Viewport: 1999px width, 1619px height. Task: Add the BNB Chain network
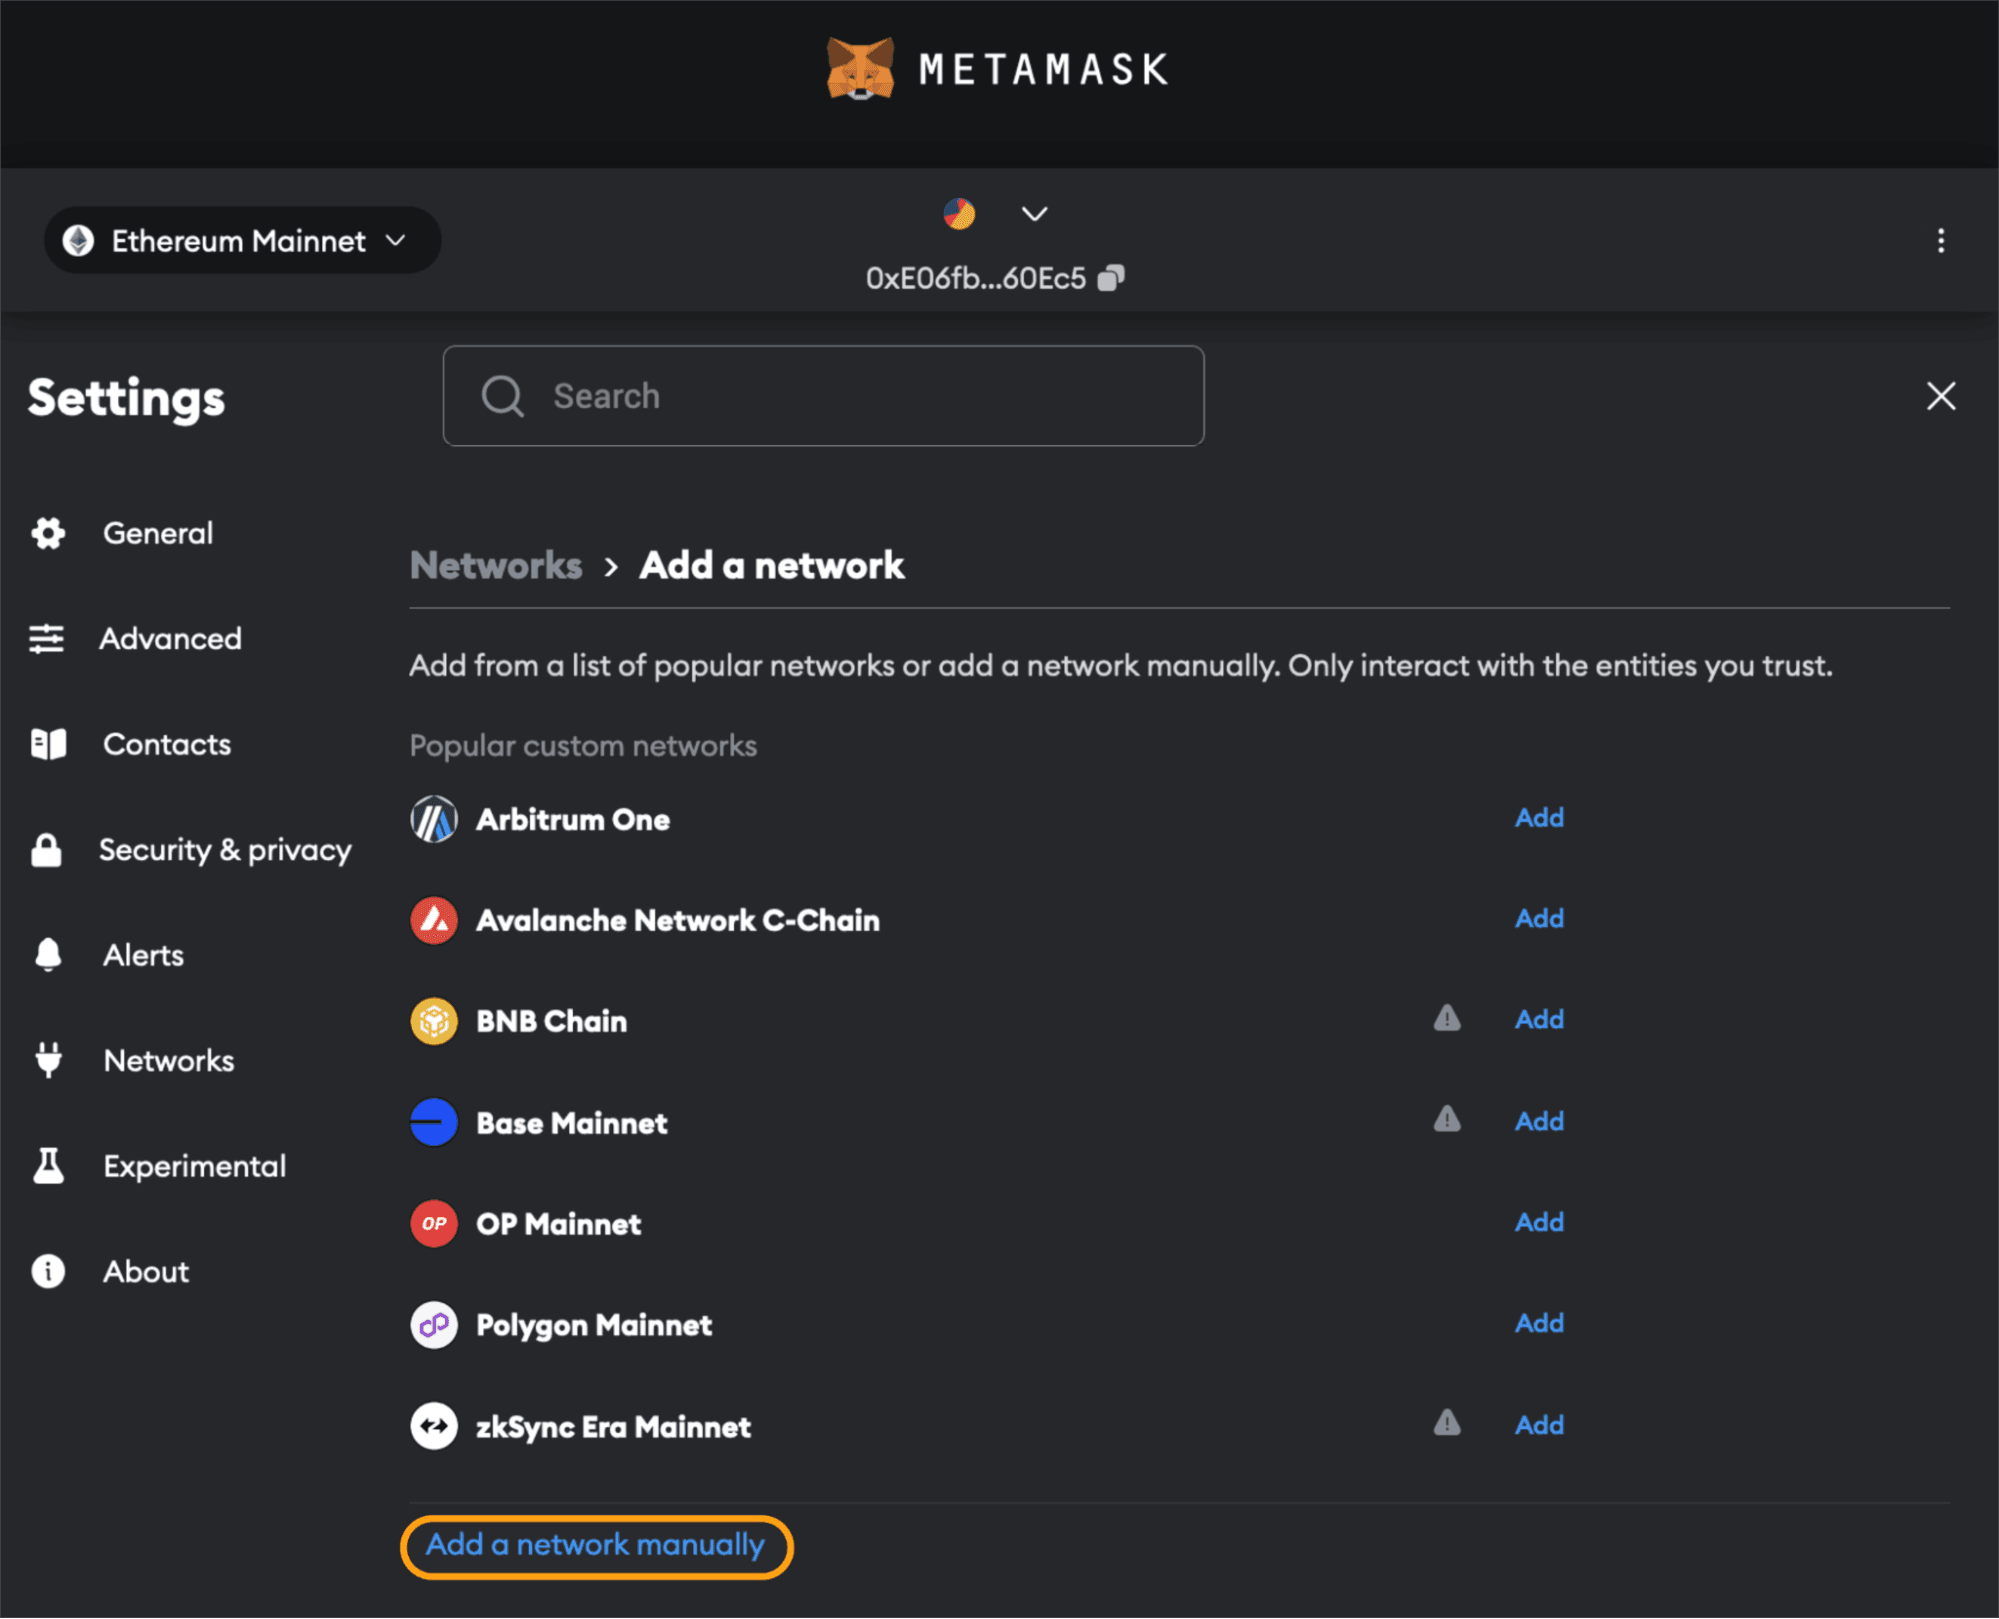[1539, 1020]
